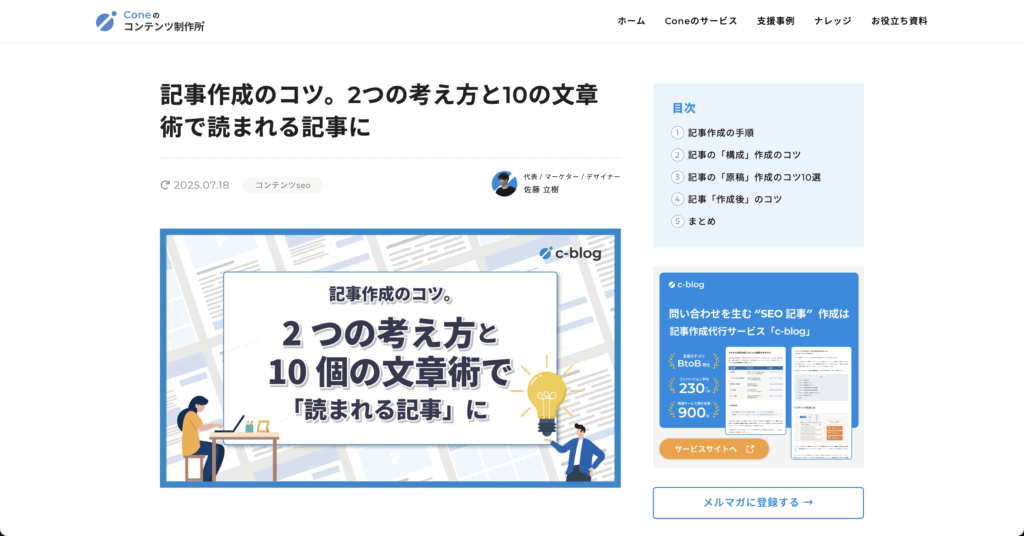Screen dimensions: 1024x536
Task: Jump to 記事の「原稿」作成のコツ10選 section
Action: coord(754,177)
